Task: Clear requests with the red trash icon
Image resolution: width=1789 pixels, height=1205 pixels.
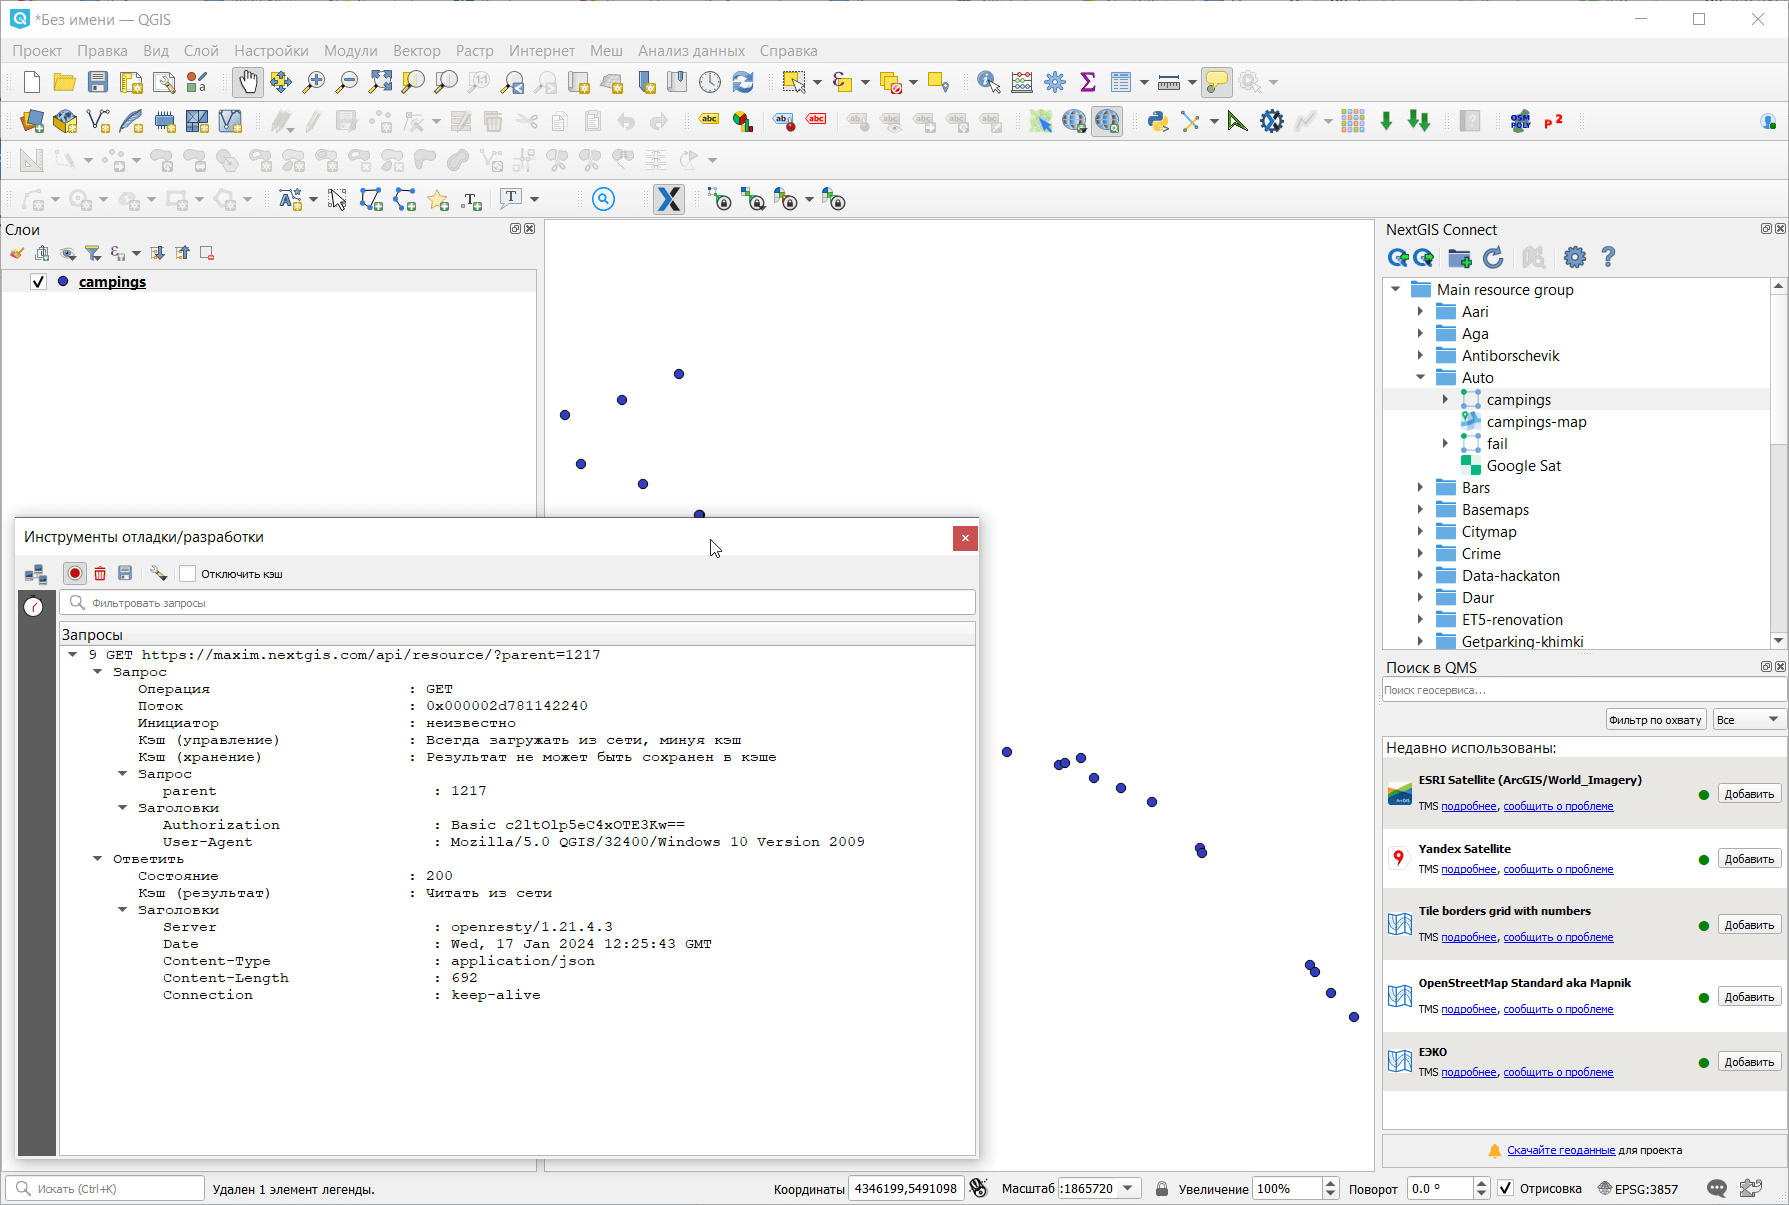Action: 100,573
